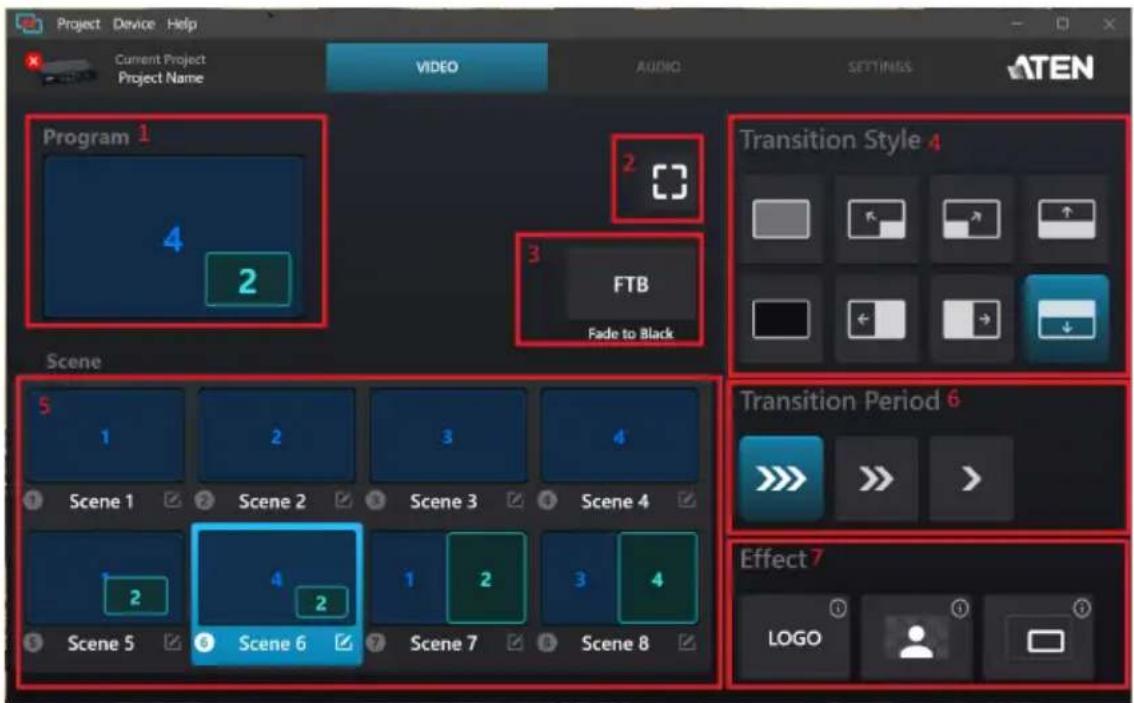Click the full screen preview icon
Screen dimensions: 1134x703
(669, 182)
